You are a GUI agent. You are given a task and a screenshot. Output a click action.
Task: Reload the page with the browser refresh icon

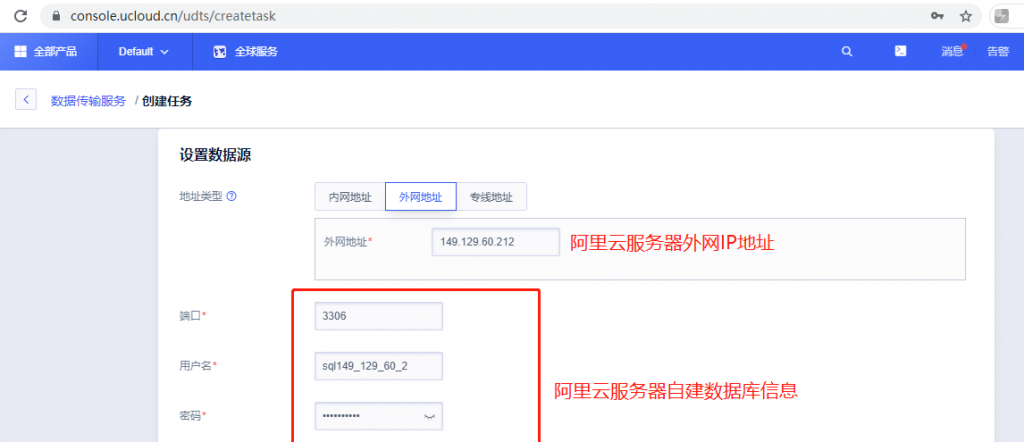coord(20,16)
